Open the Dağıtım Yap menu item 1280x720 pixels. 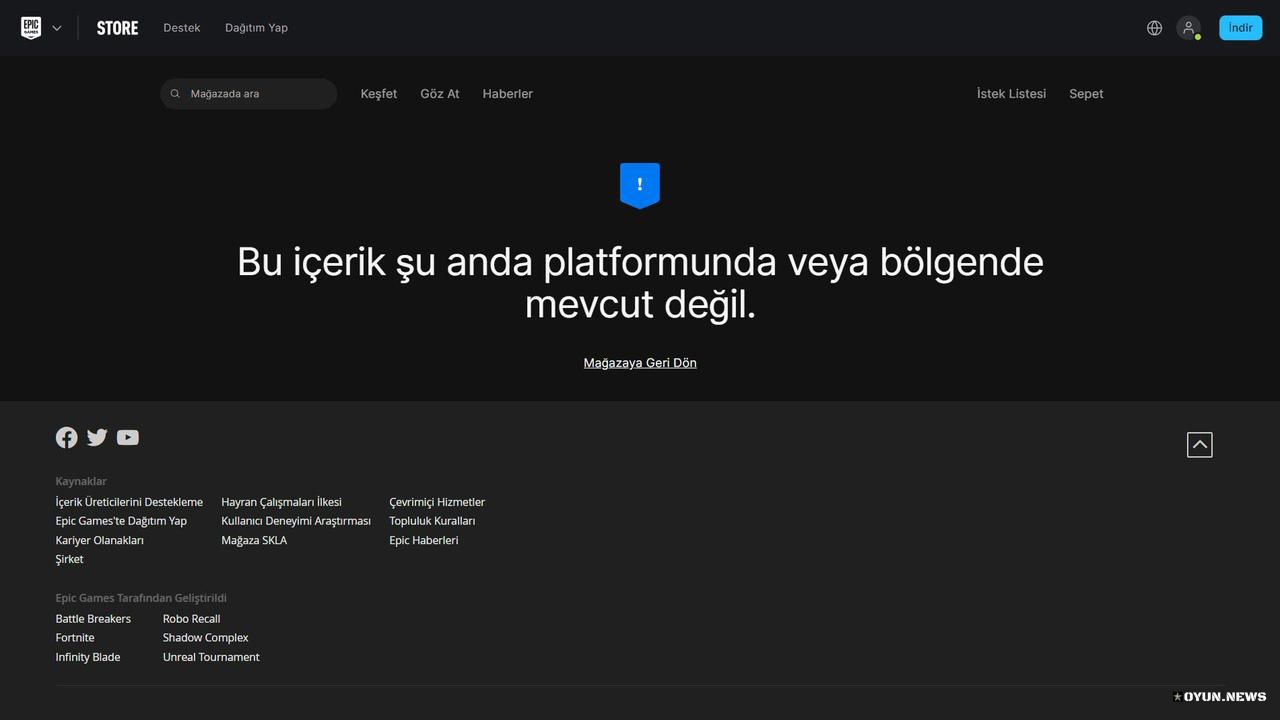click(256, 28)
